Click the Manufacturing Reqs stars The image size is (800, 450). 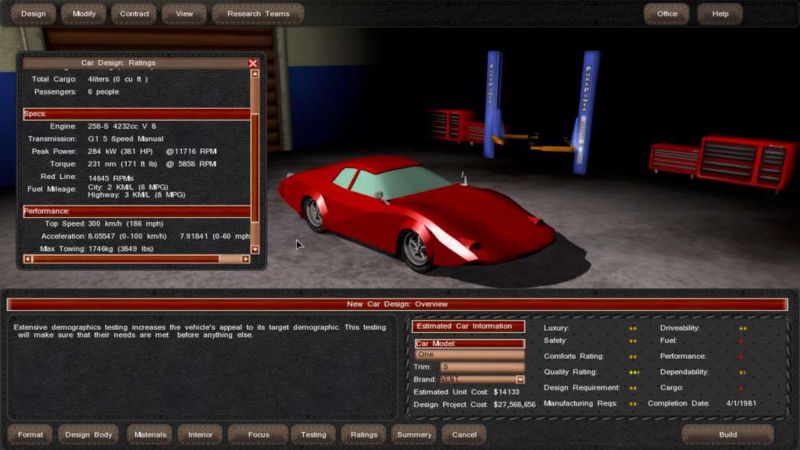pos(633,404)
